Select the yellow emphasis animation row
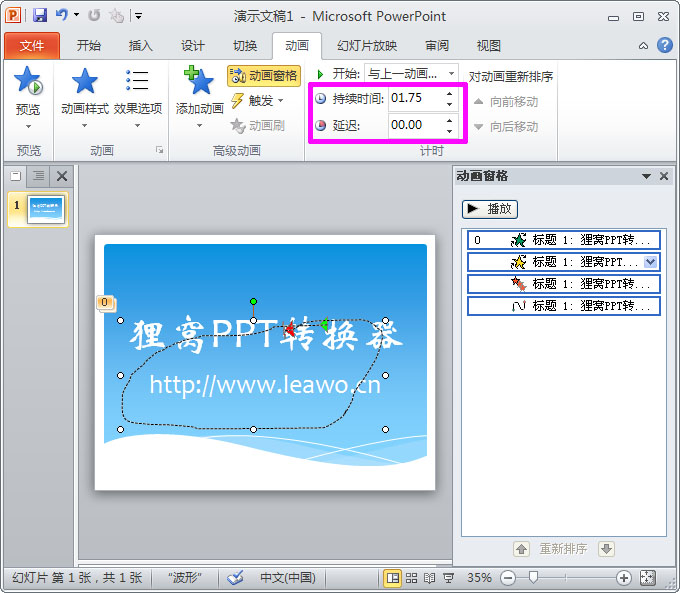 (x=563, y=262)
